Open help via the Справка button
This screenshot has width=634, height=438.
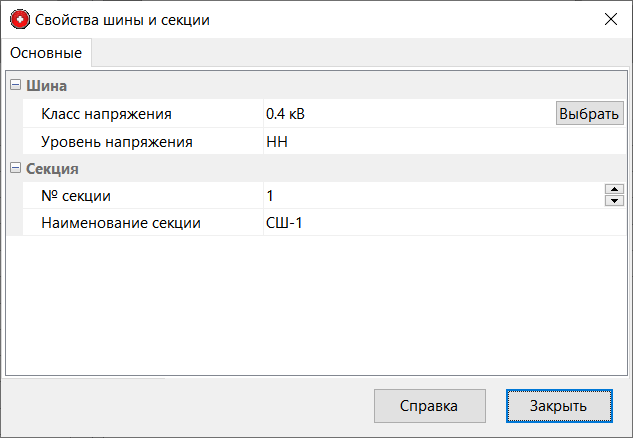429,406
